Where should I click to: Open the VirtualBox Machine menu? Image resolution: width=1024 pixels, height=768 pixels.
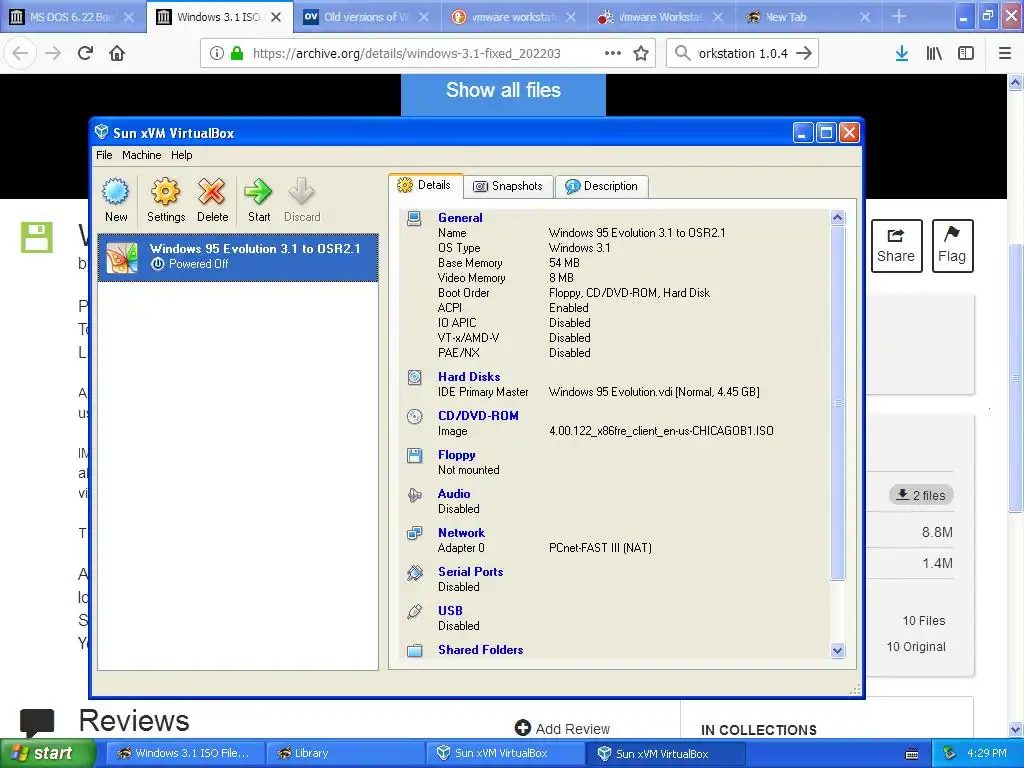point(141,155)
